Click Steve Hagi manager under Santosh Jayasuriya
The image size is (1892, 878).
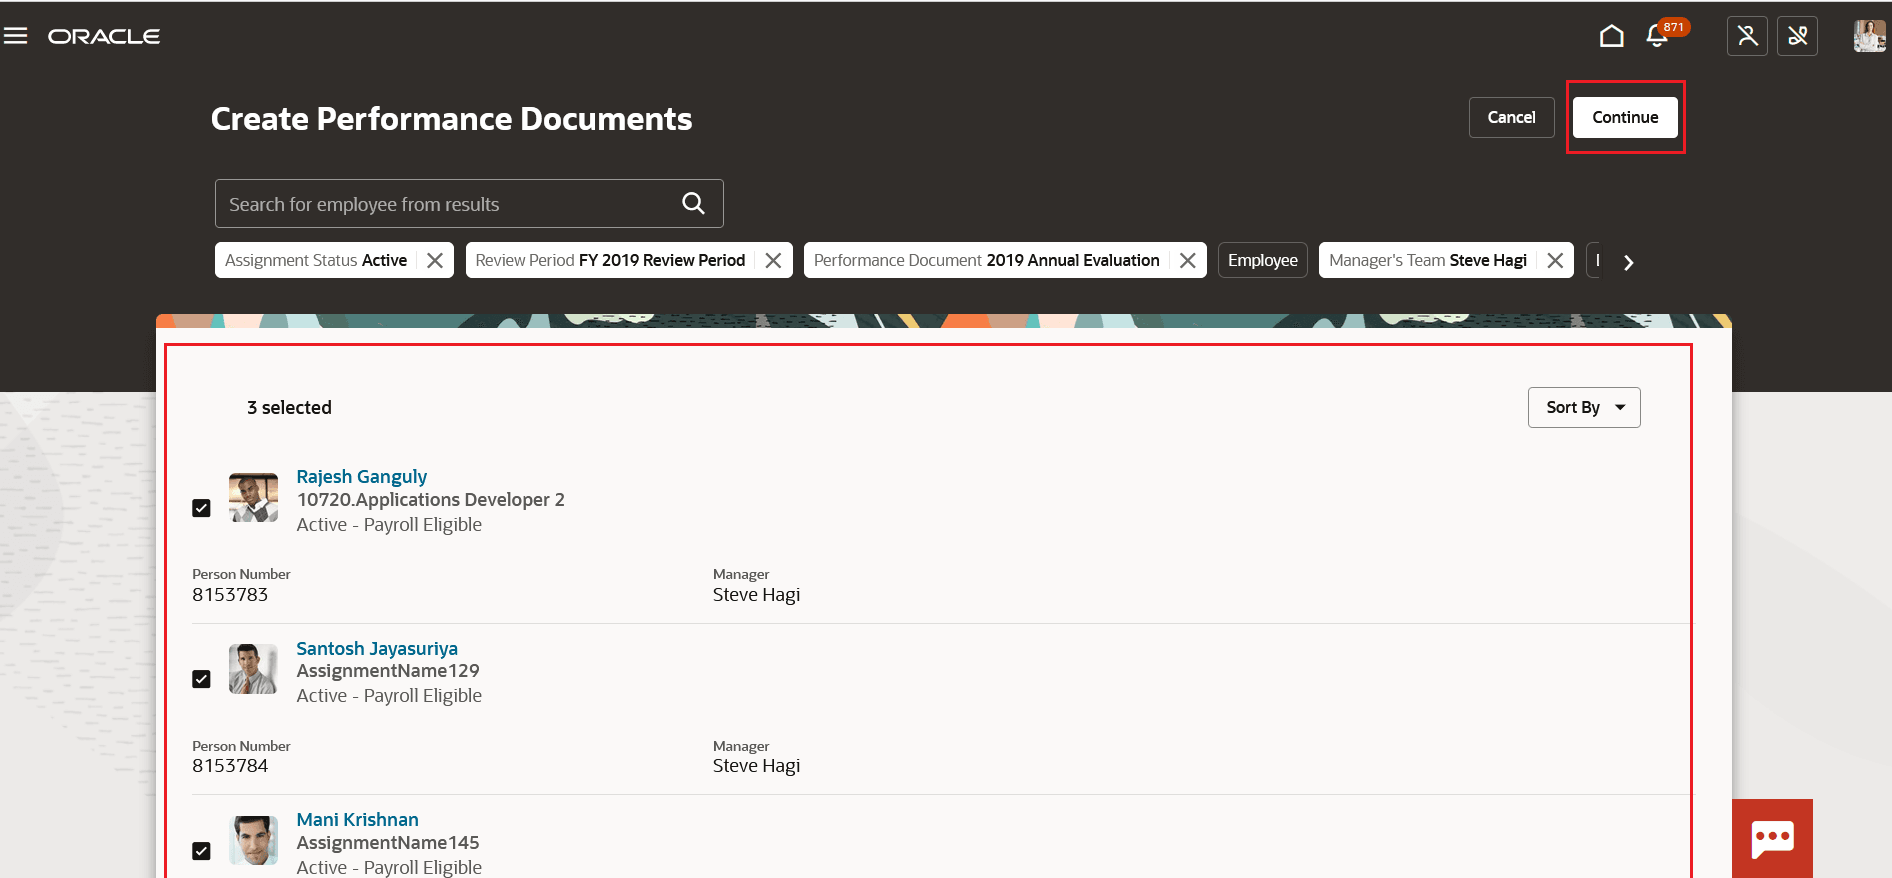pyautogui.click(x=756, y=766)
